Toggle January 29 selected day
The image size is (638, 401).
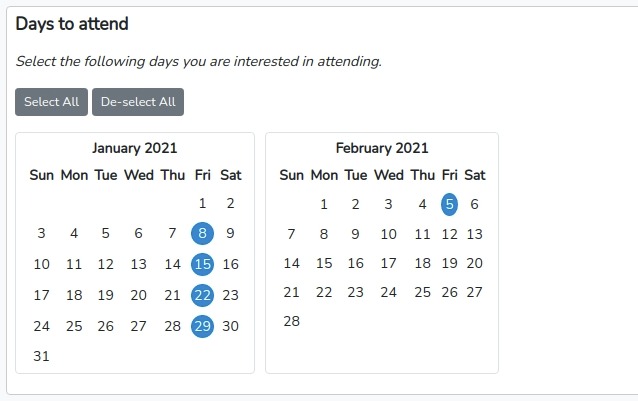click(203, 326)
